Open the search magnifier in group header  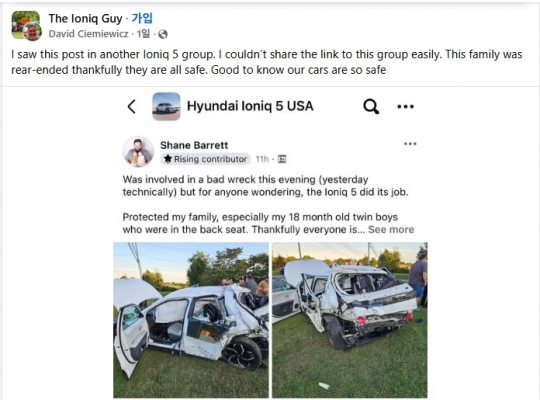click(371, 106)
